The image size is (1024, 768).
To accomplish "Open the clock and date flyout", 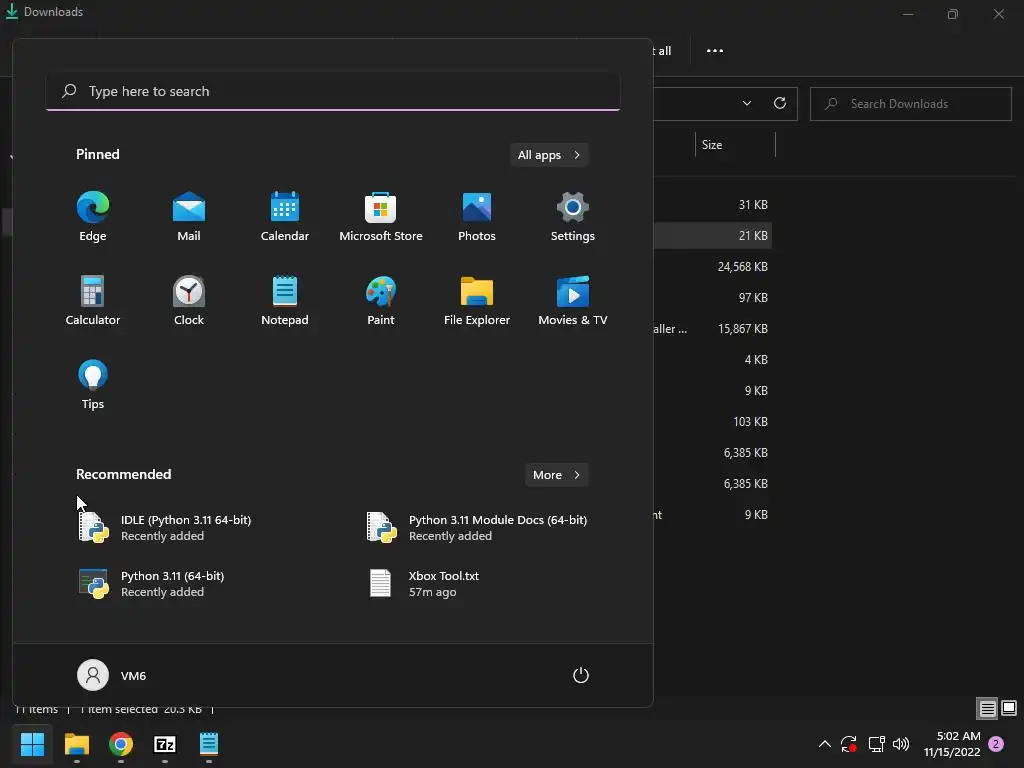I will click(952, 744).
